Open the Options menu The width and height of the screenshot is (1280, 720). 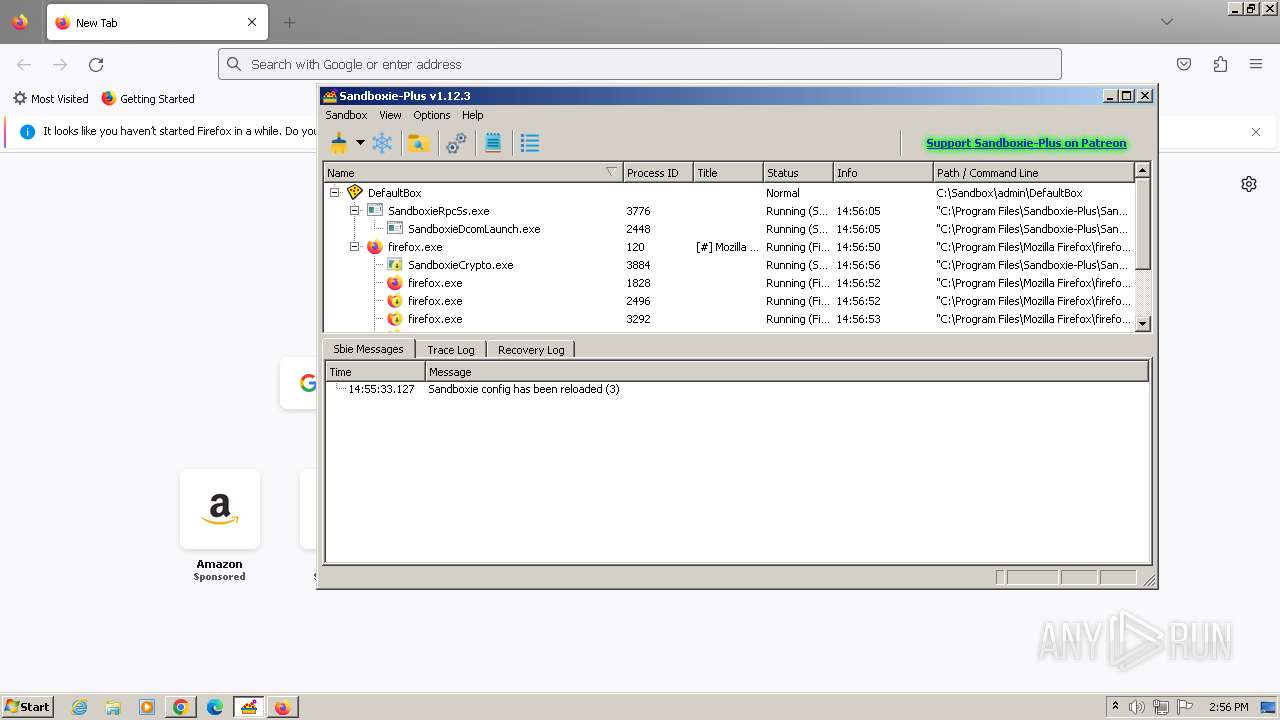(x=432, y=115)
